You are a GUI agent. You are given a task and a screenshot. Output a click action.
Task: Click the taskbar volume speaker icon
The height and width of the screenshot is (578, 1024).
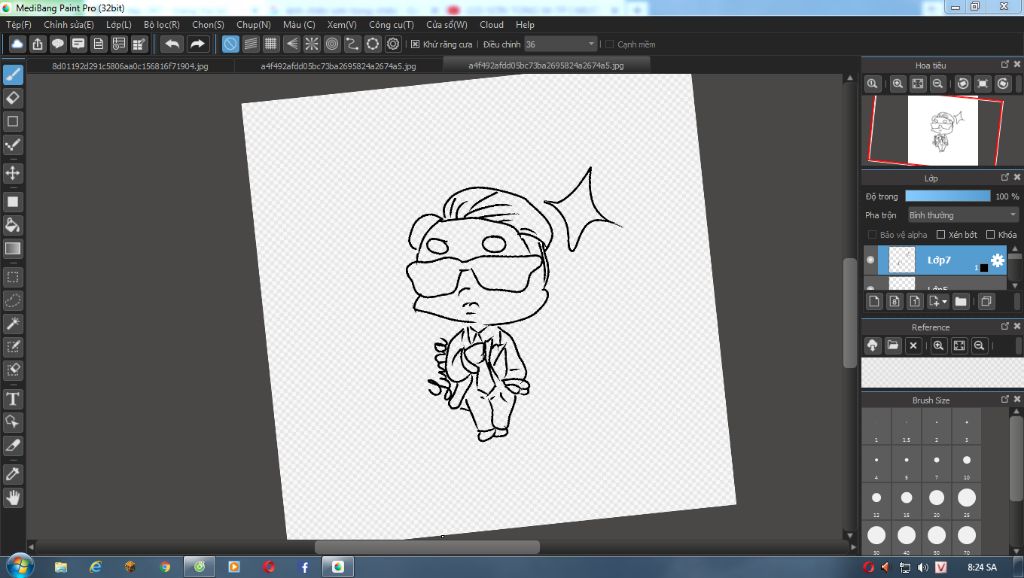[x=922, y=567]
